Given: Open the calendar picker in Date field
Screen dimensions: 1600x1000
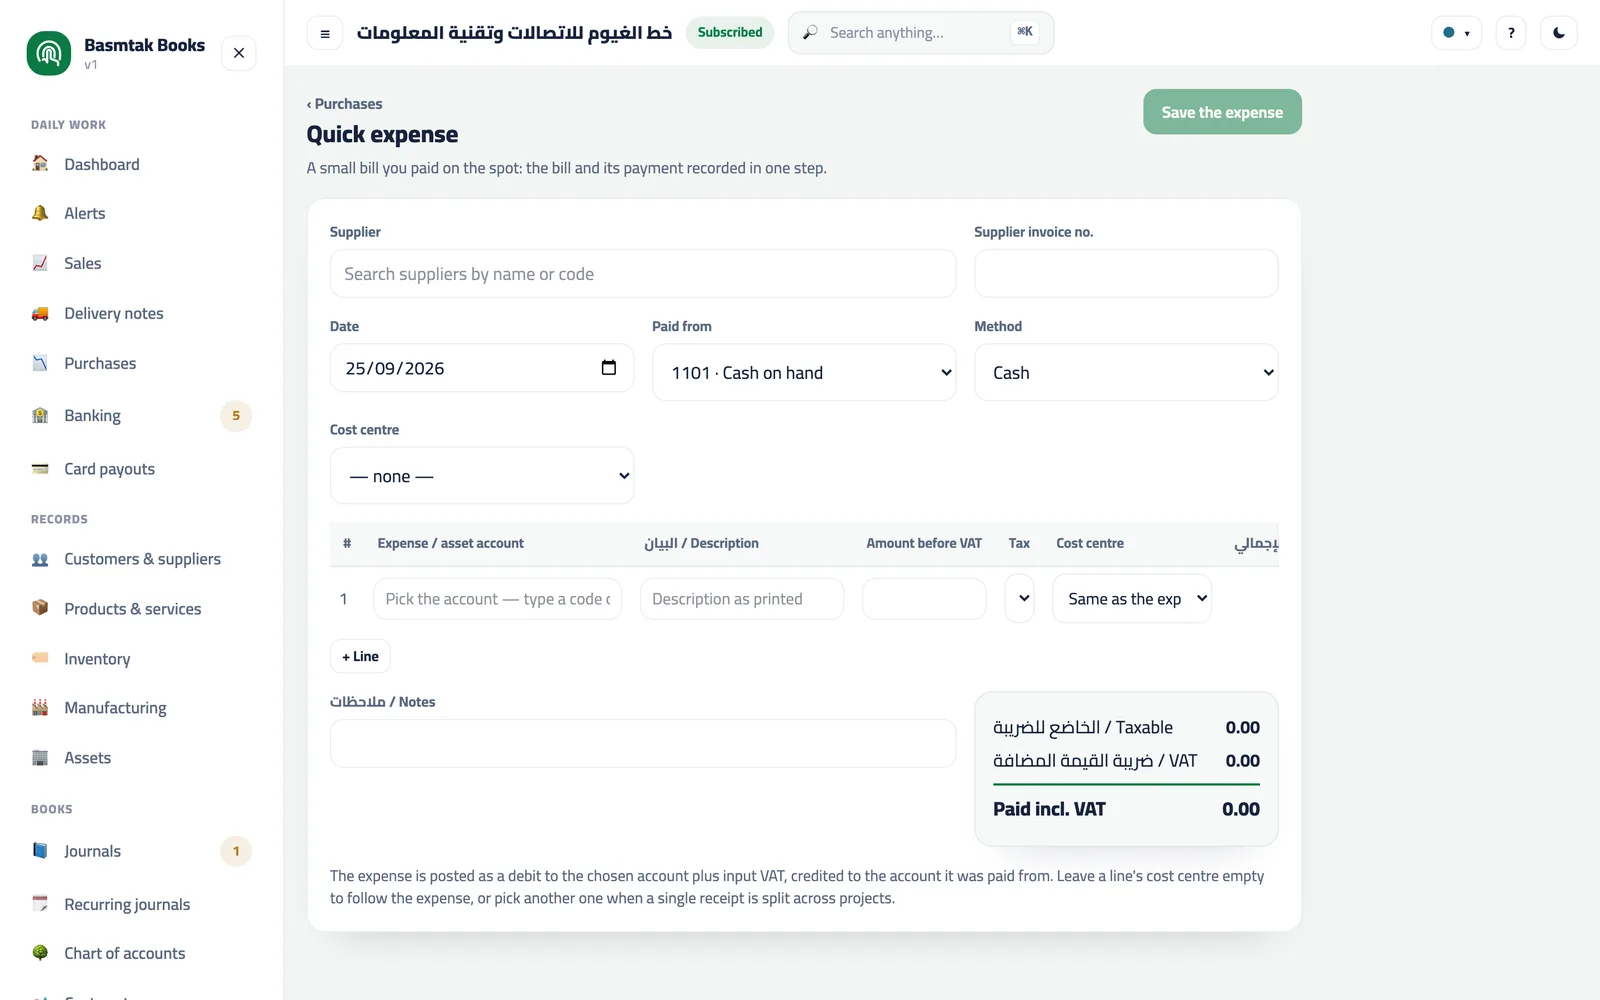Looking at the screenshot, I should (608, 367).
